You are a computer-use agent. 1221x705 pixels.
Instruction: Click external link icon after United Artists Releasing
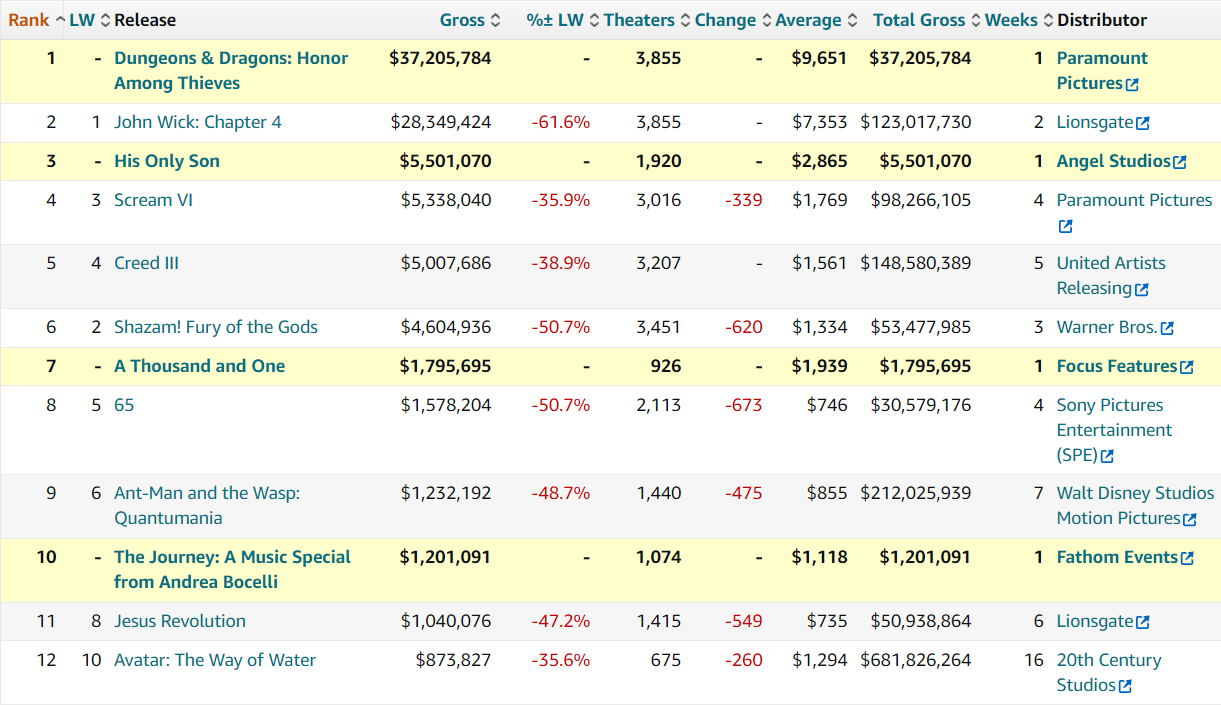[x=1142, y=290]
